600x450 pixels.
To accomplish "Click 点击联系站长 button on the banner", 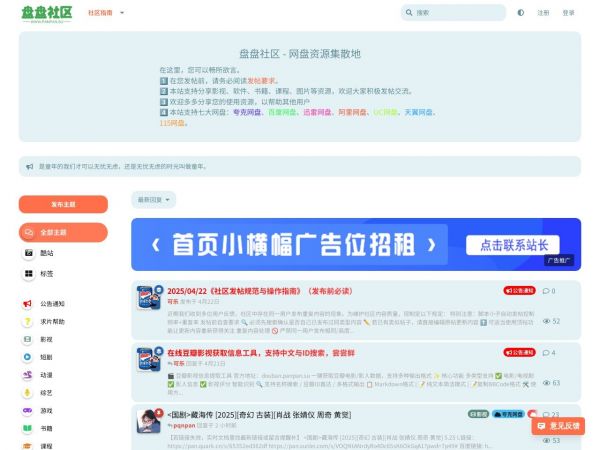I will click(x=513, y=245).
